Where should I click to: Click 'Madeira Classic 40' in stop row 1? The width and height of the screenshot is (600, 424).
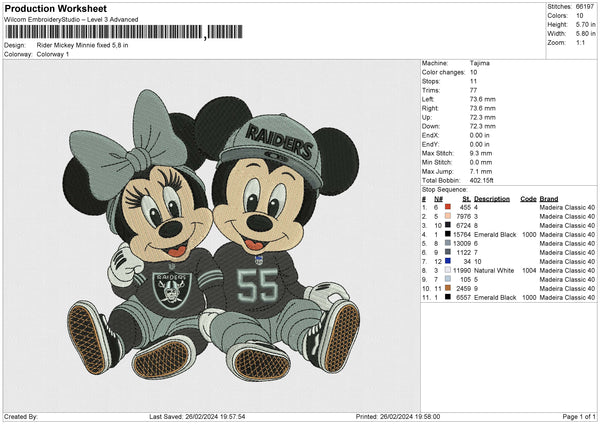(x=567, y=207)
